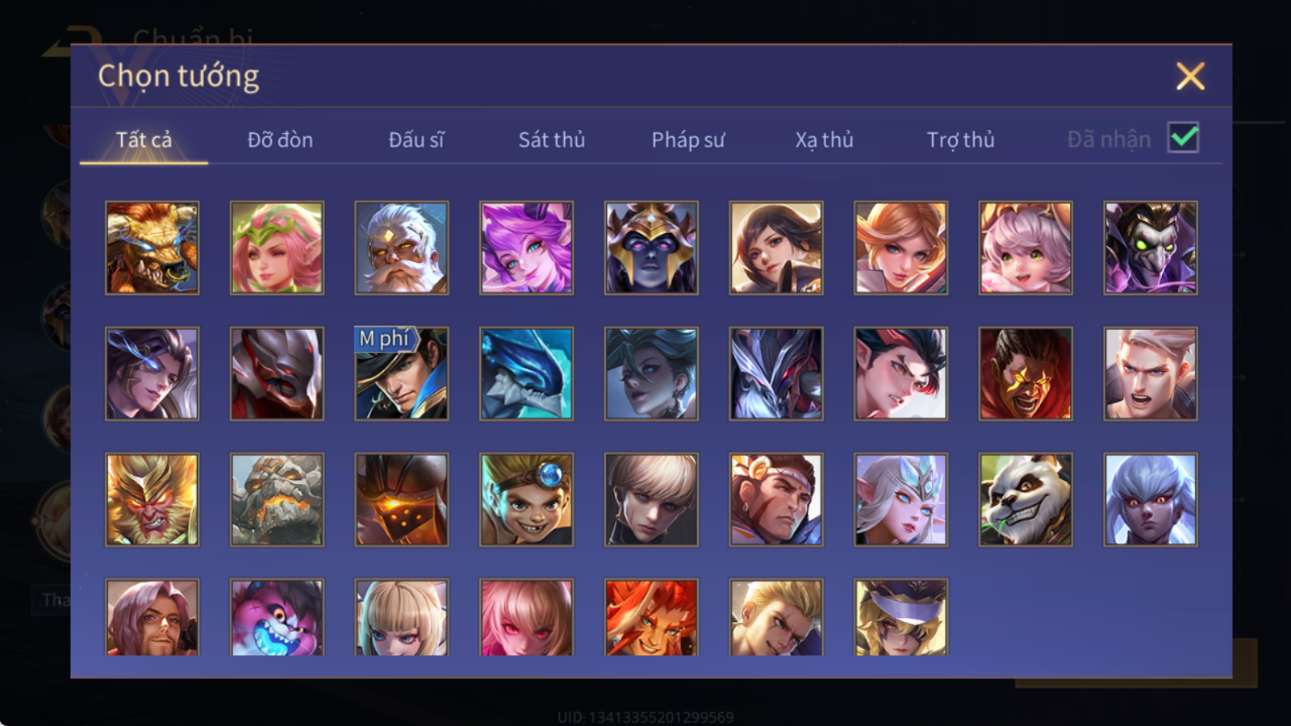Select the panda hero portrait

coord(1025,499)
